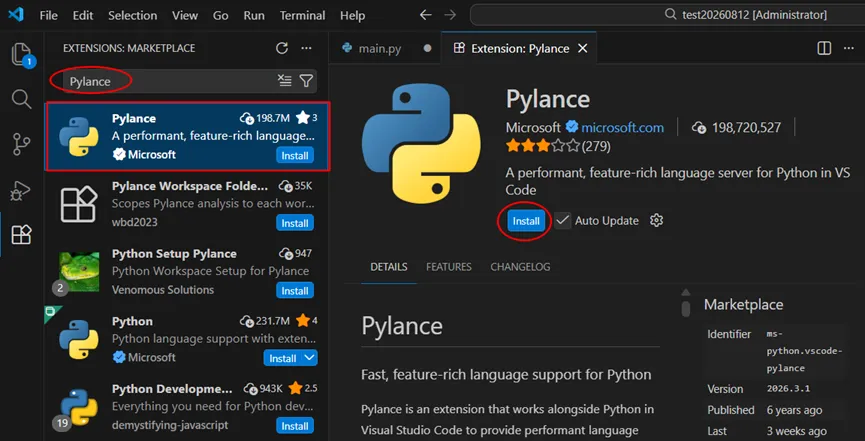Refresh the extensions marketplace list
The height and width of the screenshot is (441, 865).
282,48
